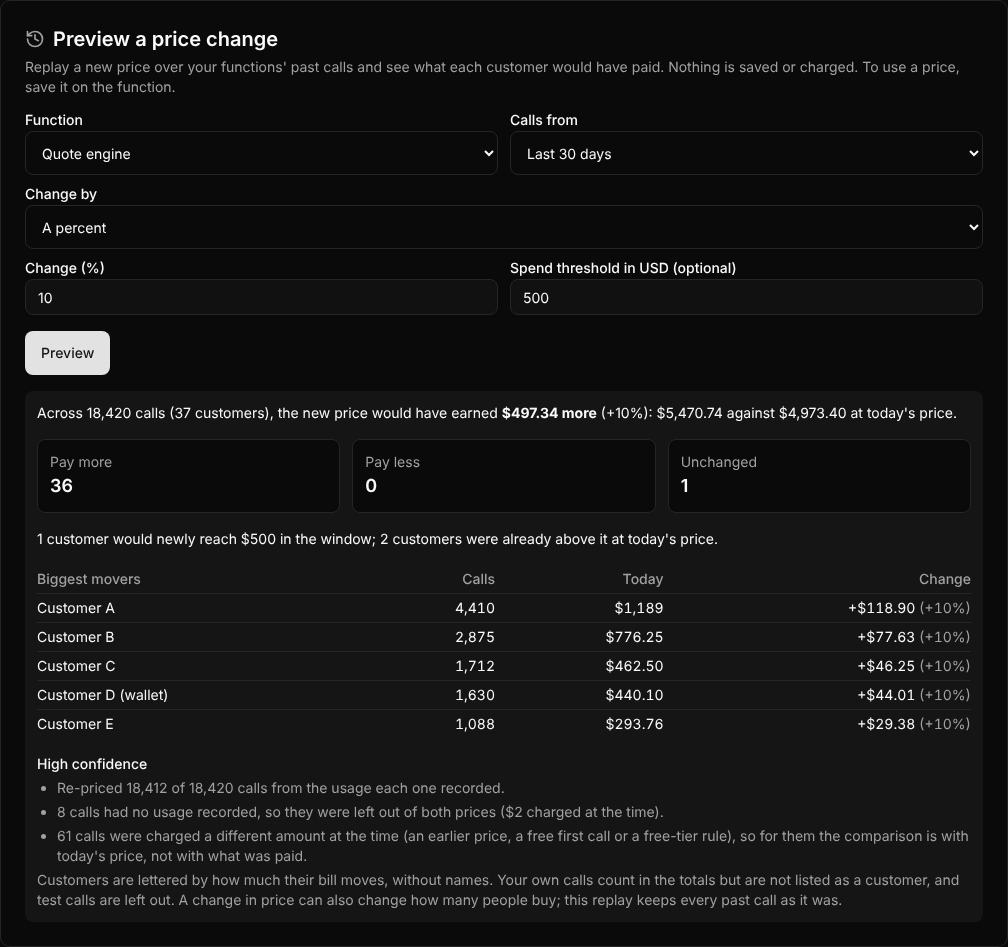1008x947 pixels.
Task: Click the $776.25 today amount
Action: pos(634,636)
